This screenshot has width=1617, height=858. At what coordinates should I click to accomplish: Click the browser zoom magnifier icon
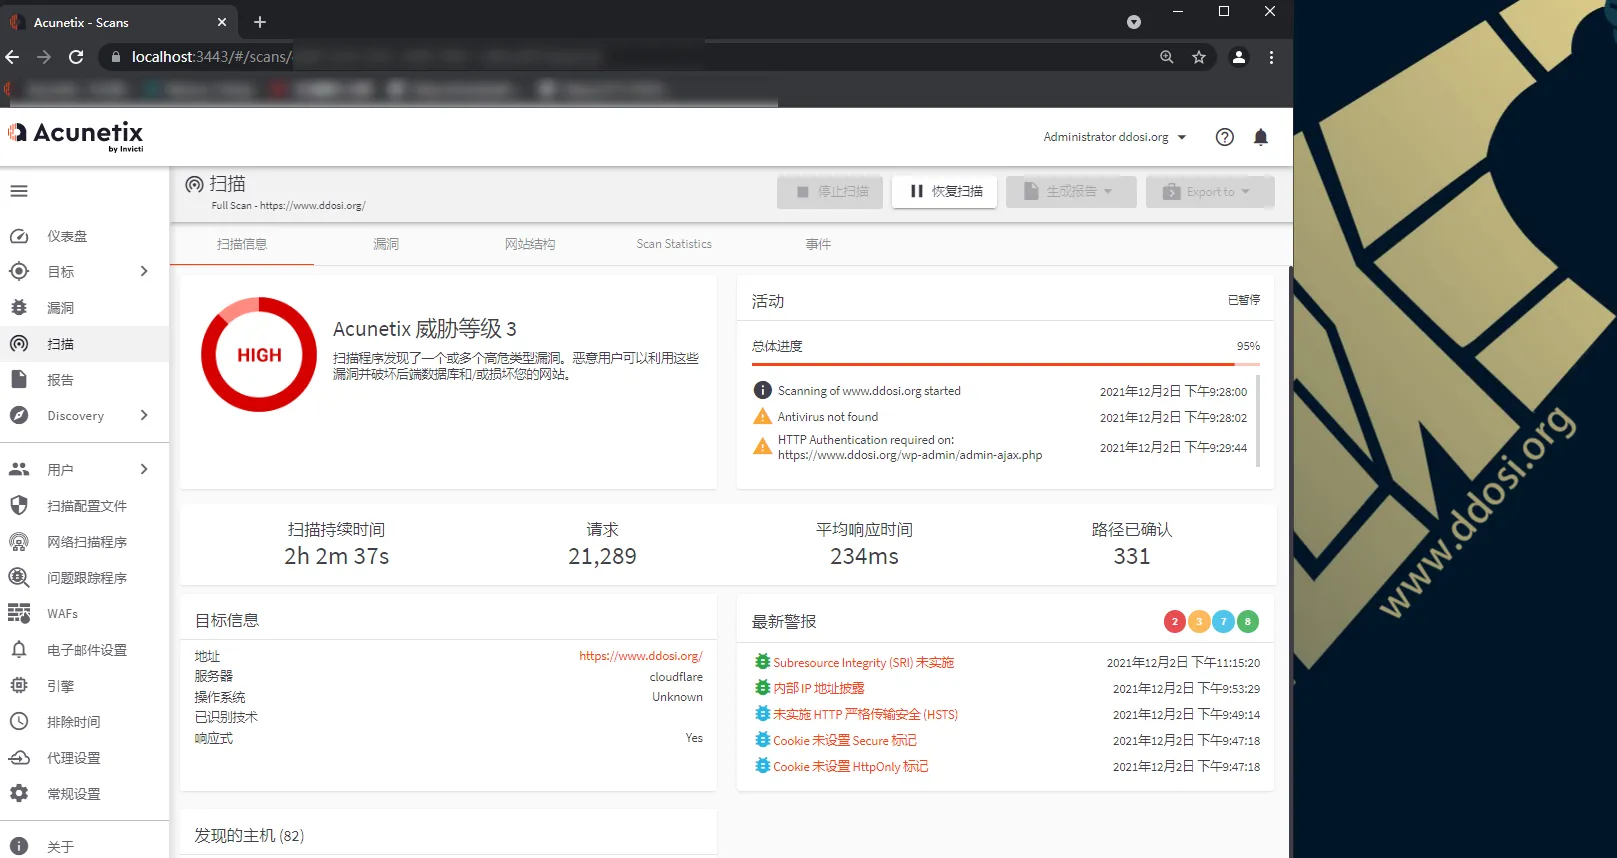tap(1167, 57)
